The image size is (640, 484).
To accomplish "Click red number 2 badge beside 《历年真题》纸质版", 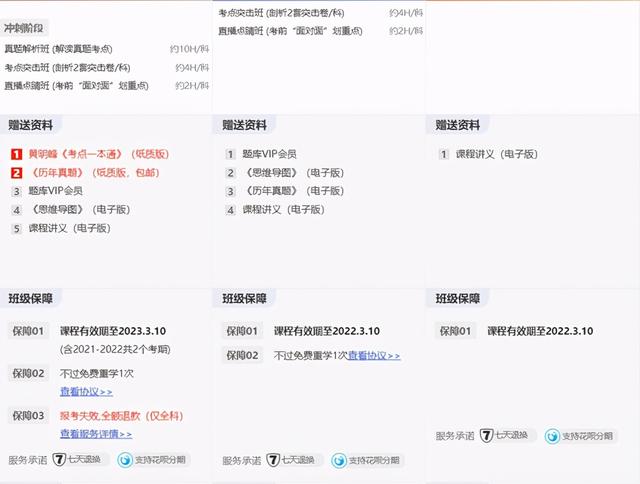I will tap(16, 173).
